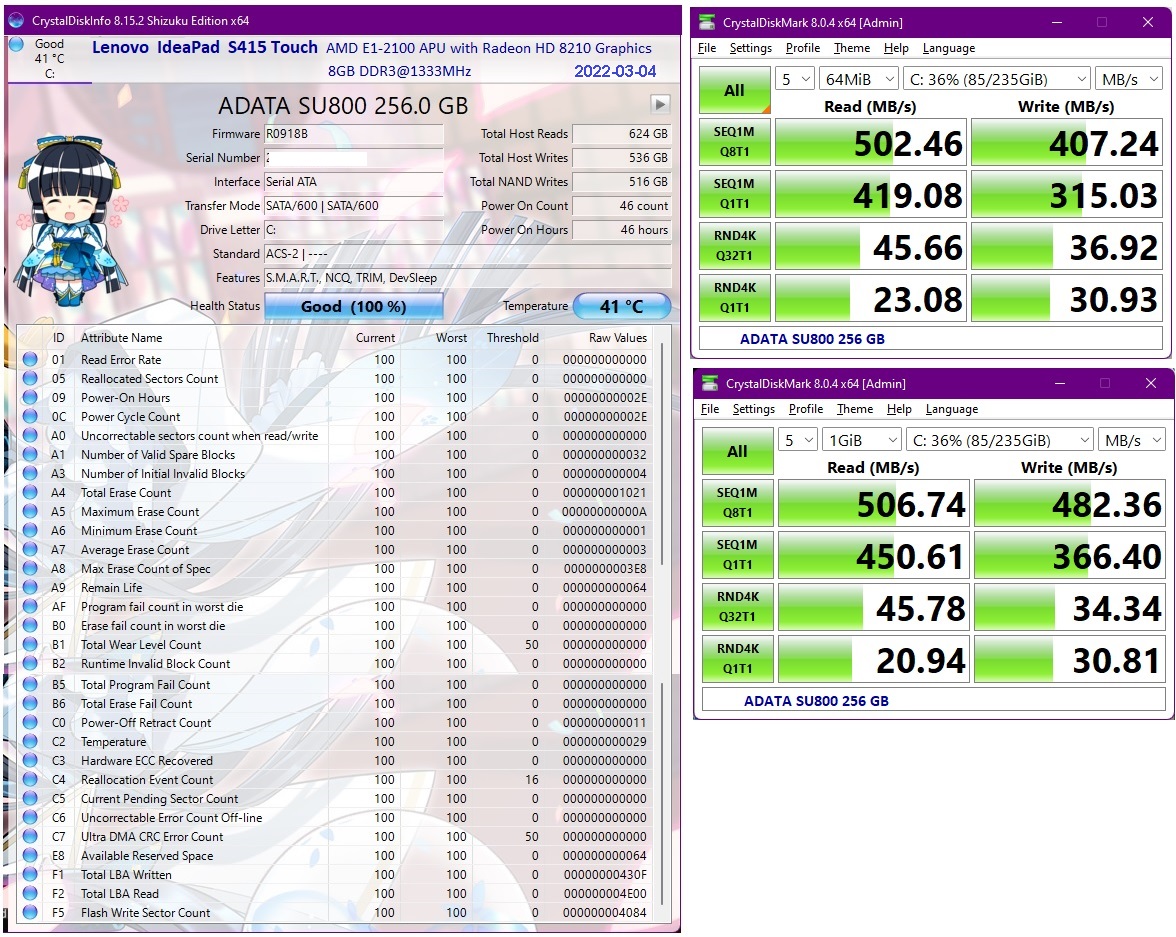Click the Features field listing S.M.A.R.T., NCQ
The width and height of the screenshot is (1176, 937).
(468, 278)
